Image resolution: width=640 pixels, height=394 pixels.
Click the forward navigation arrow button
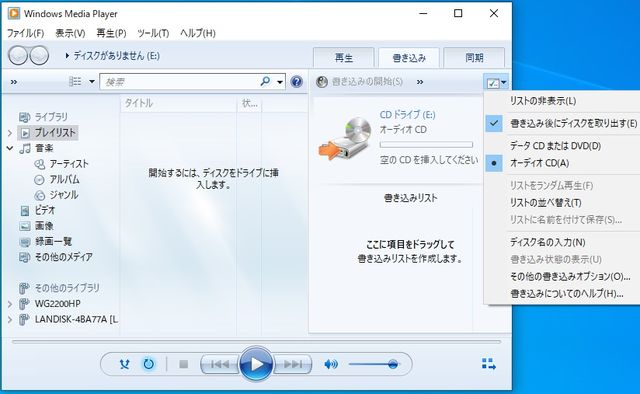[39, 56]
